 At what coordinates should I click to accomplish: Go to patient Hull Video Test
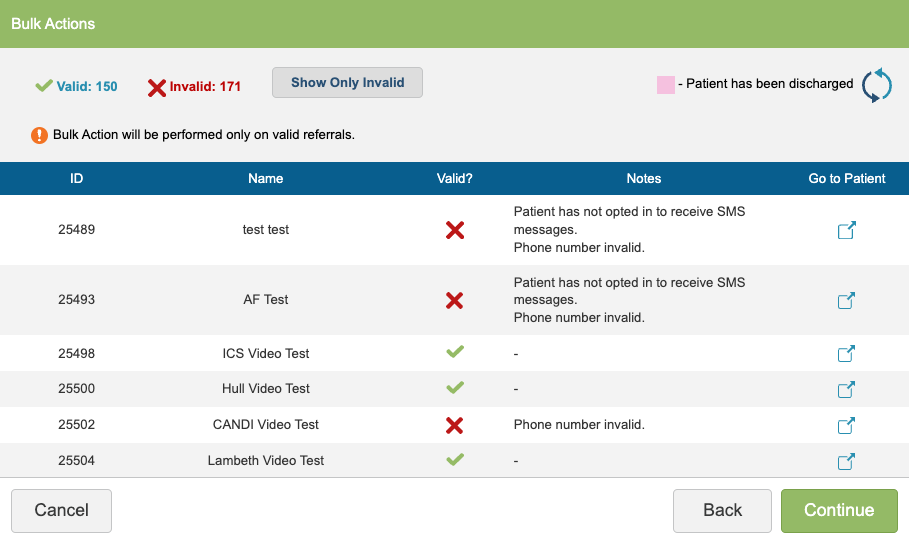tap(846, 389)
